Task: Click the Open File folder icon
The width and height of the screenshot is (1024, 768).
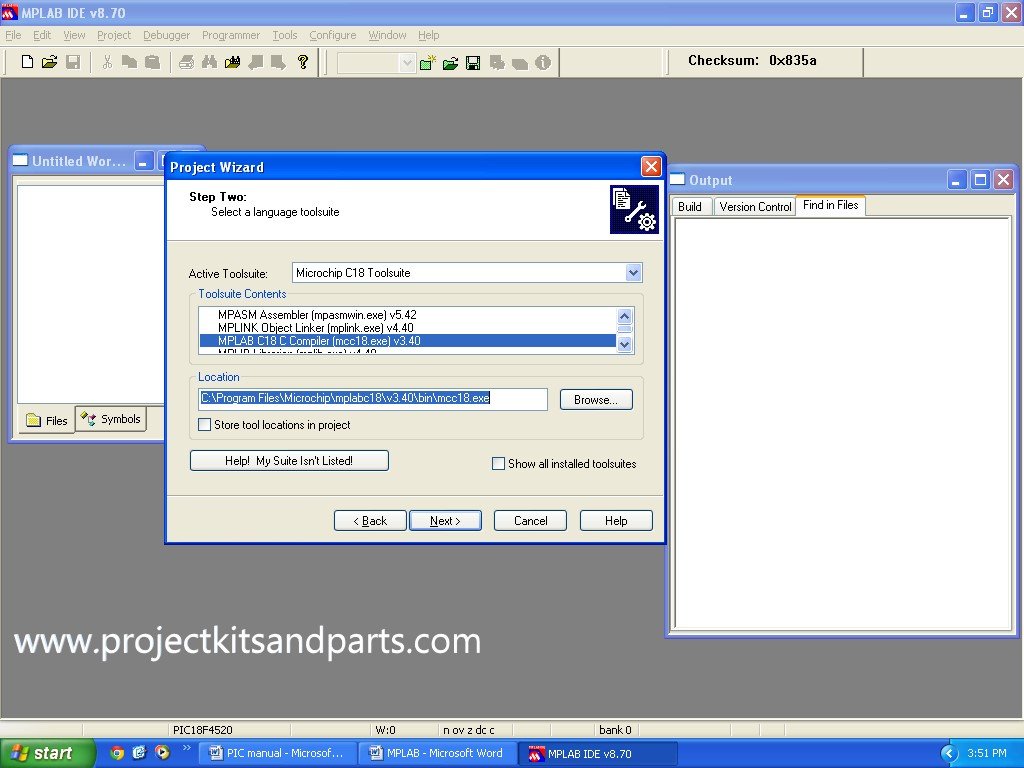Action: (50, 62)
